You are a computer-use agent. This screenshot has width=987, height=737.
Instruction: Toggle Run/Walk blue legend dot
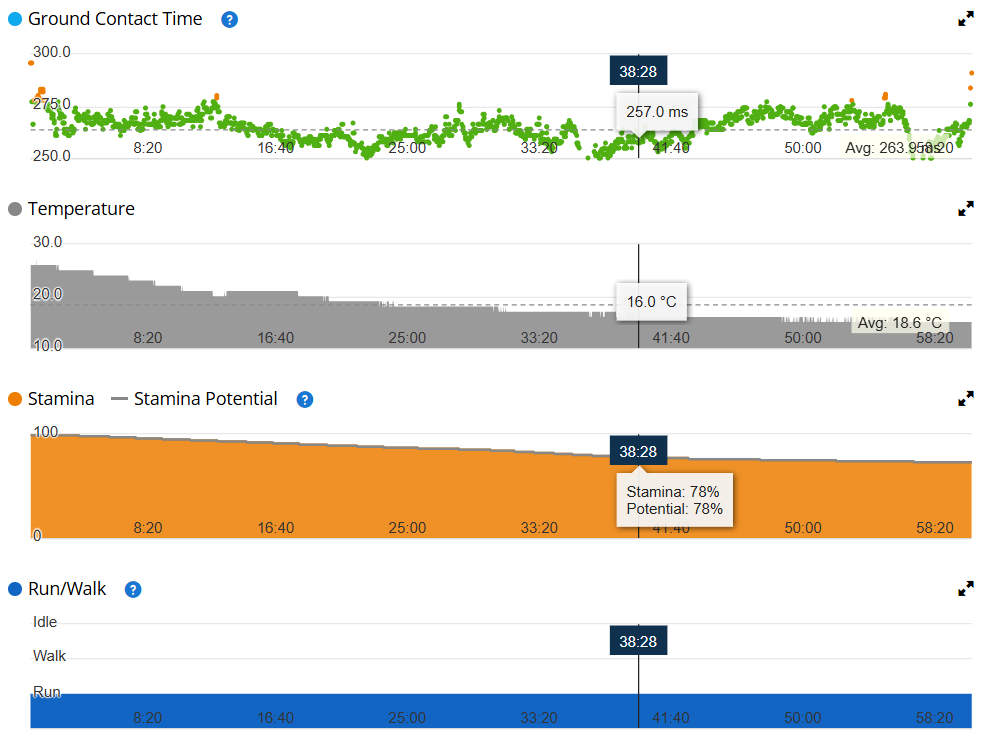(x=15, y=589)
